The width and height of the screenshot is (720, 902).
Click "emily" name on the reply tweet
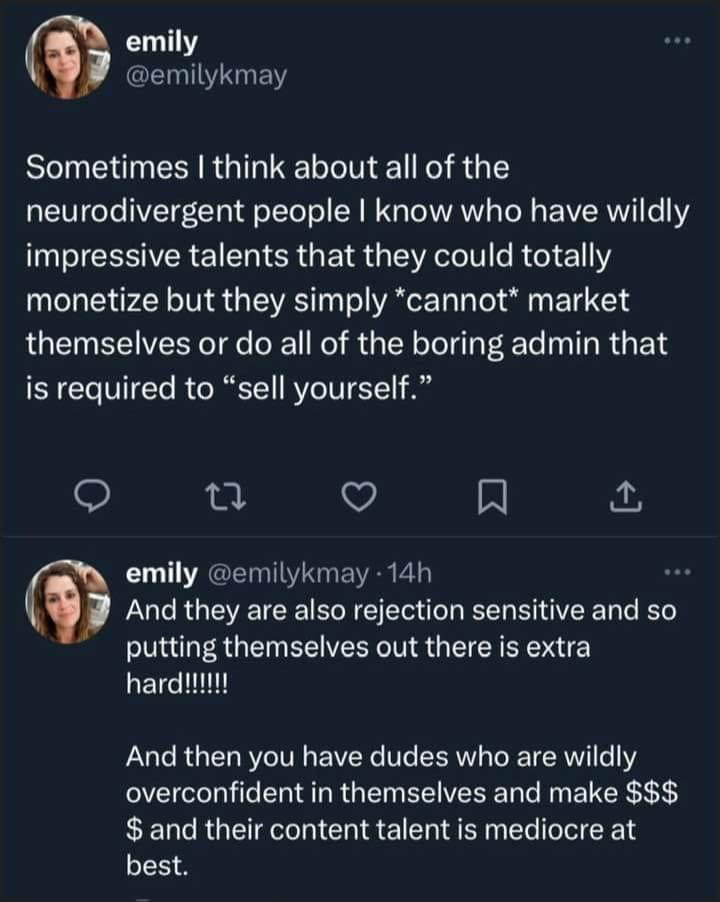[161, 573]
